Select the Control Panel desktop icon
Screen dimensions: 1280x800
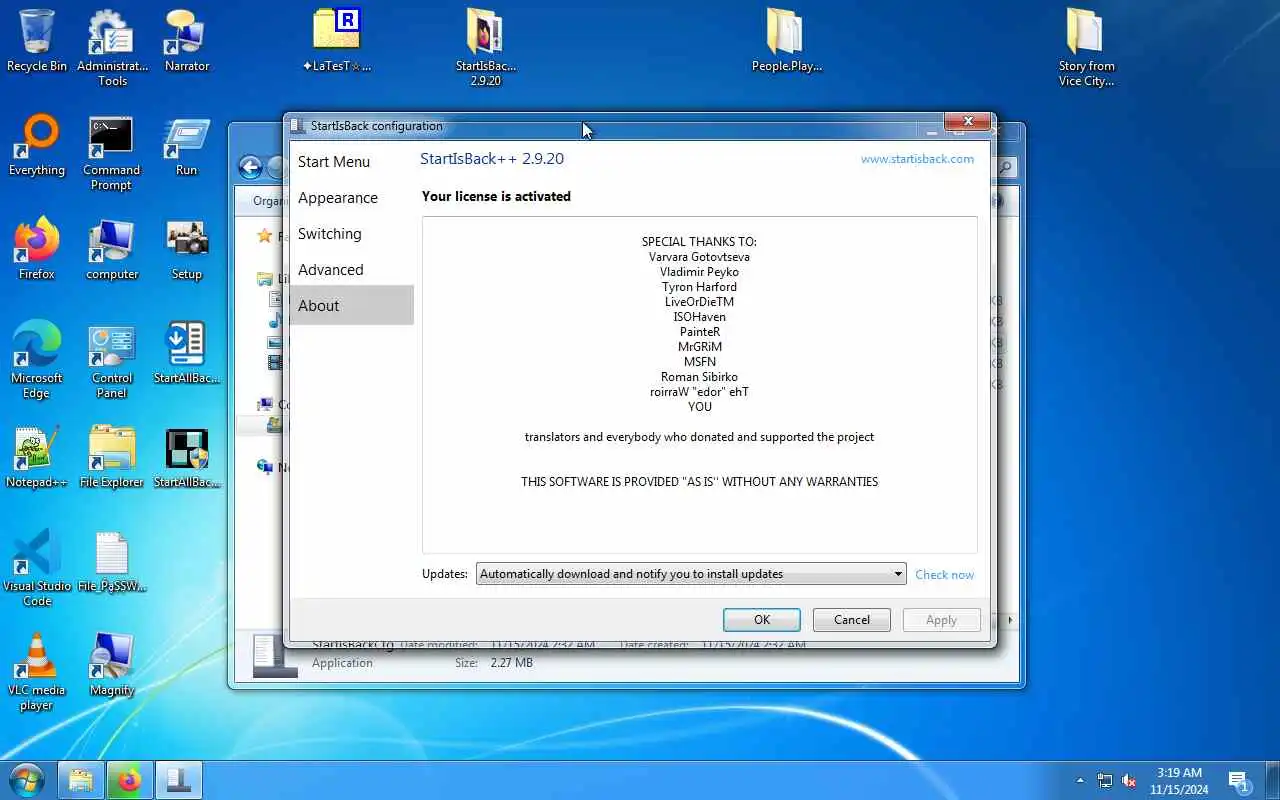[x=112, y=359]
